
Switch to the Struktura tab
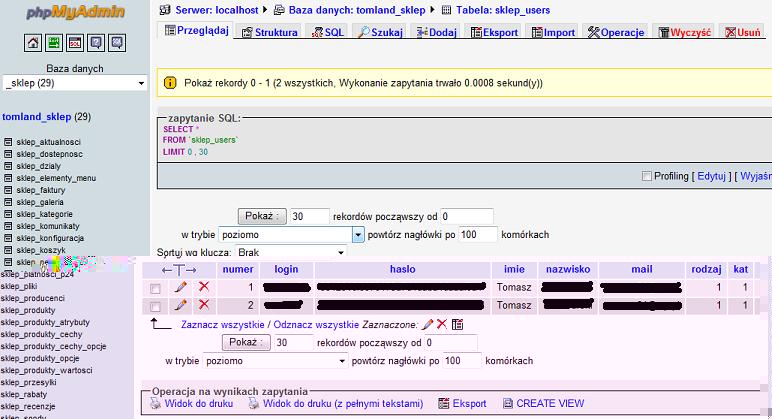point(270,32)
